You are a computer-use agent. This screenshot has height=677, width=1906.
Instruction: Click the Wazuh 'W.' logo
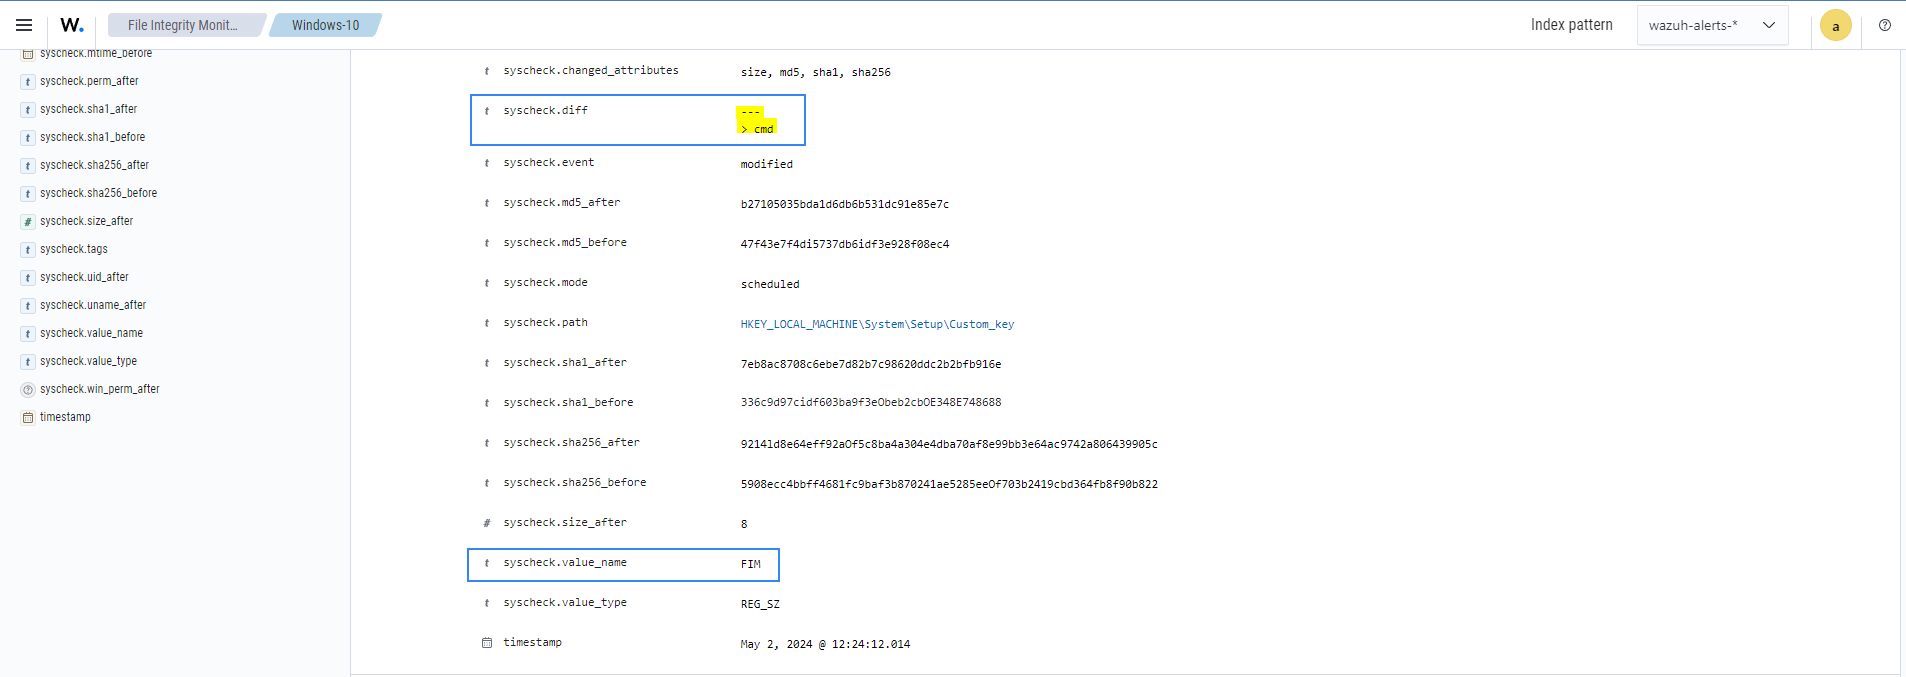(x=71, y=25)
